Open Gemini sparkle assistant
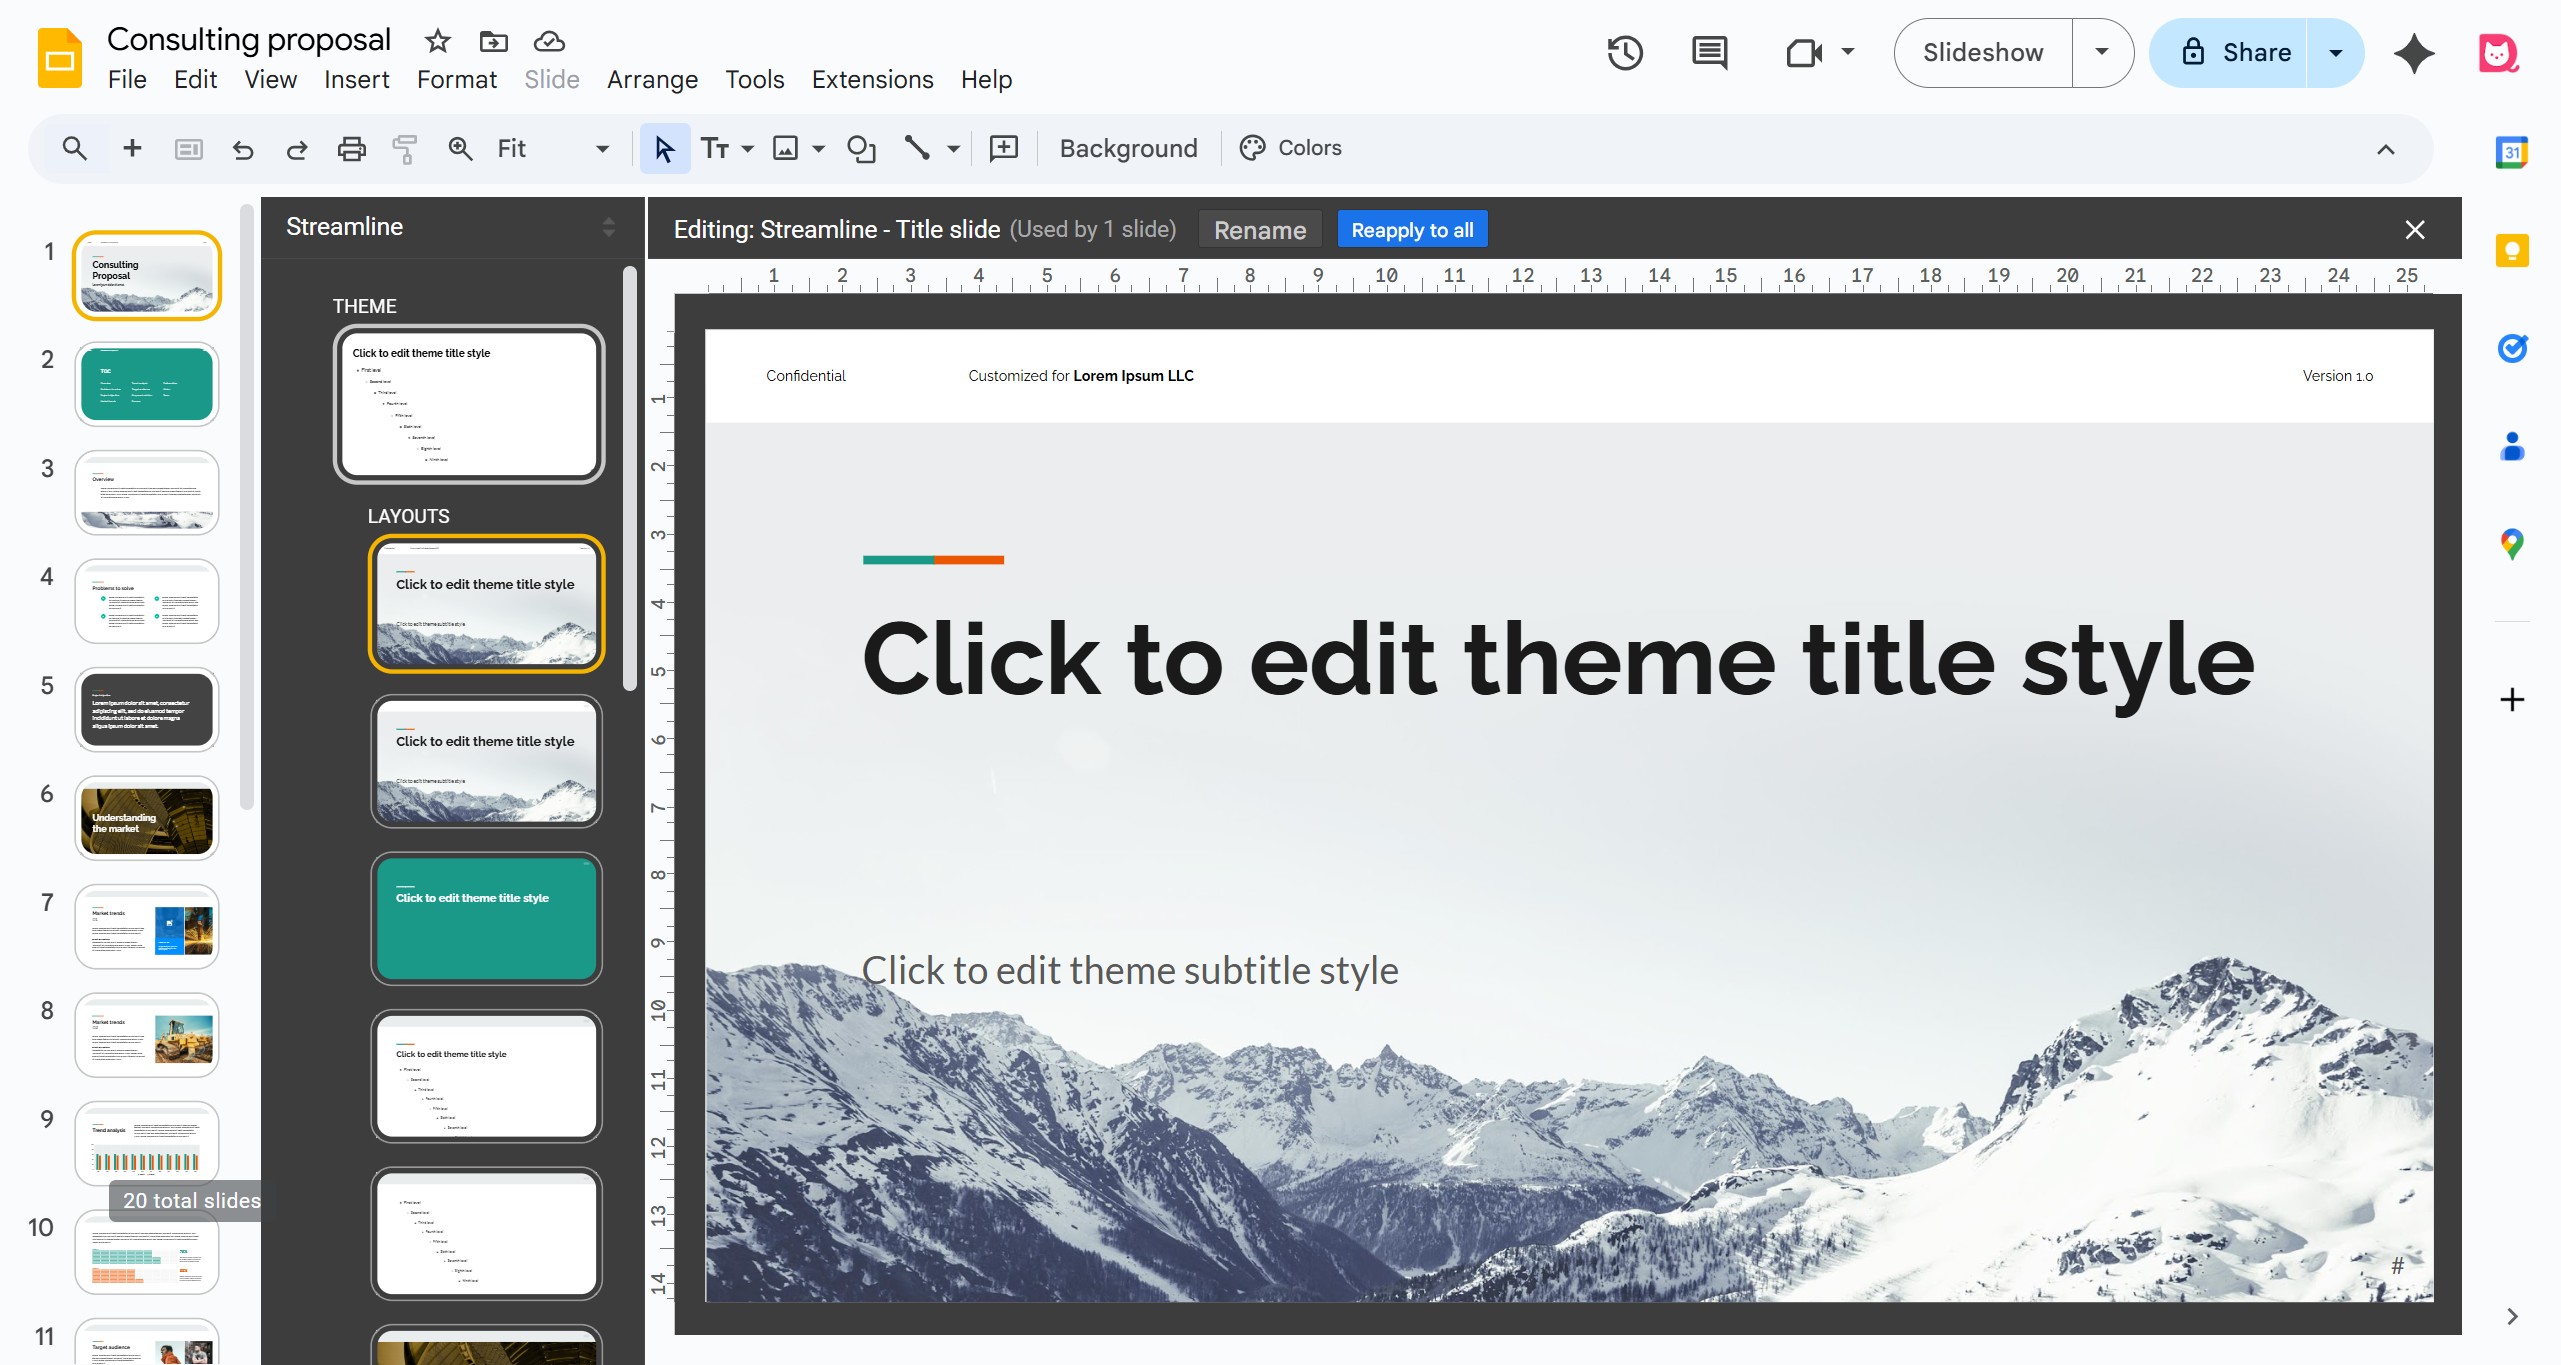This screenshot has height=1365, width=2561. (x=2414, y=53)
